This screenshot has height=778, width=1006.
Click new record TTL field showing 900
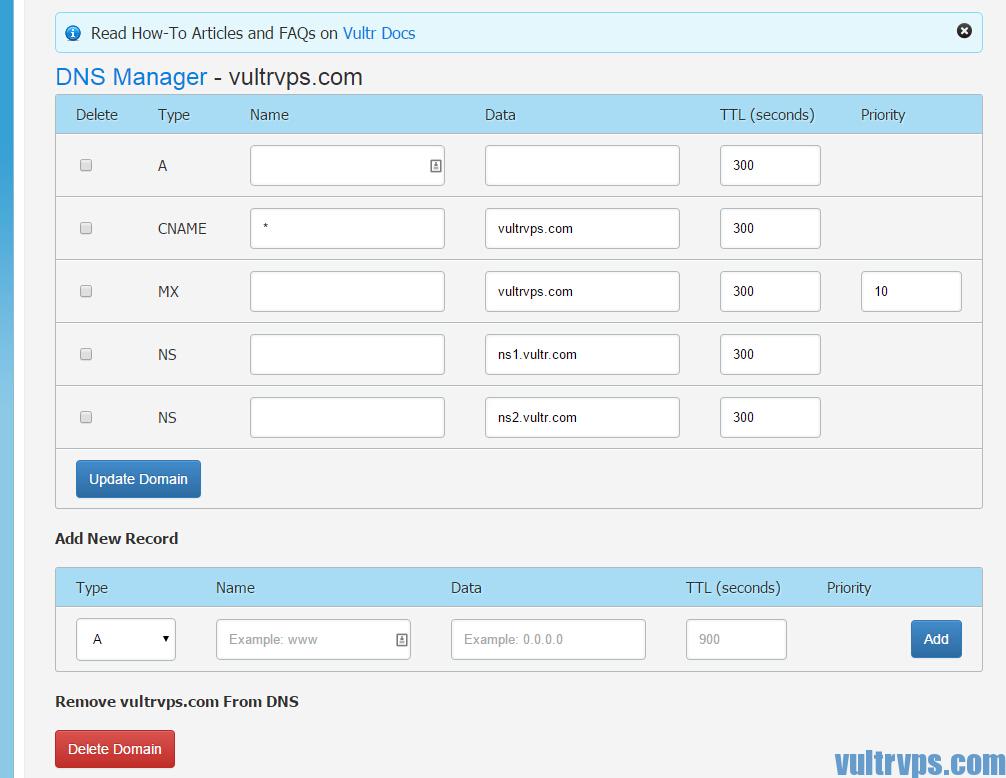coord(736,639)
